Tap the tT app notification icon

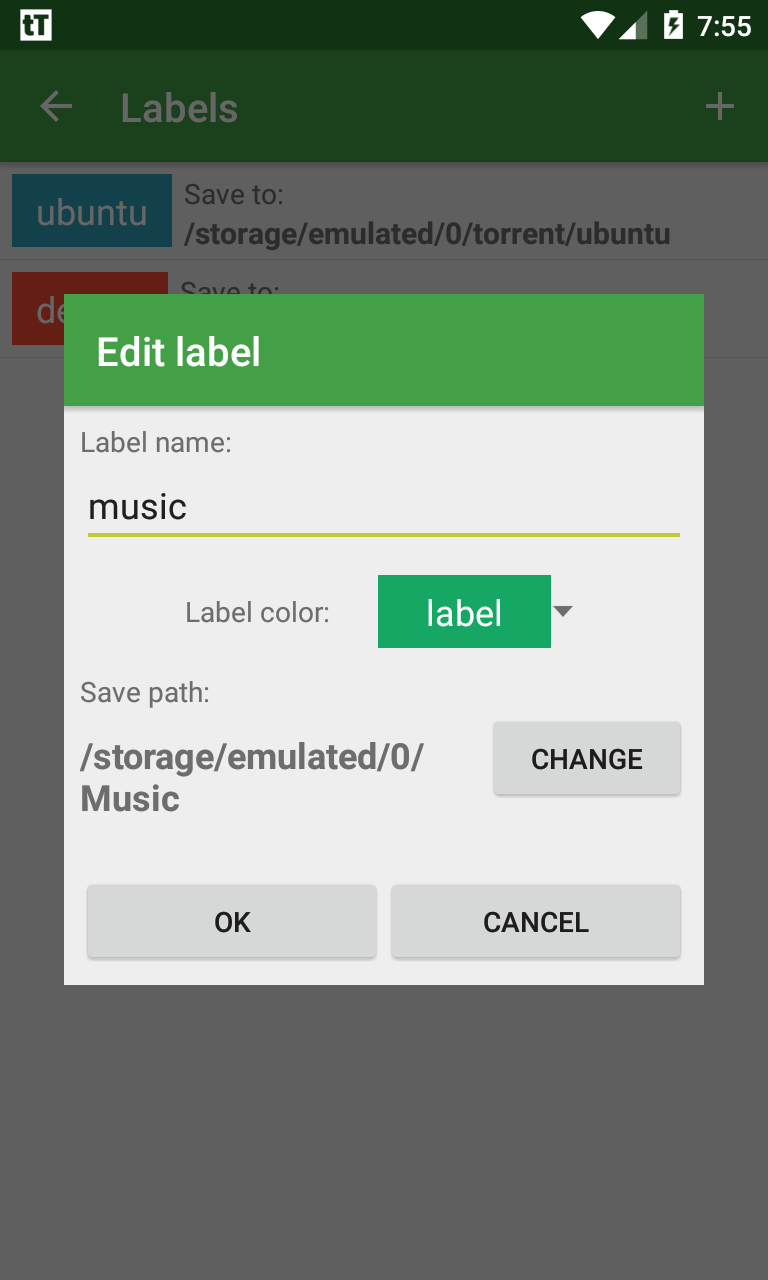[36, 25]
